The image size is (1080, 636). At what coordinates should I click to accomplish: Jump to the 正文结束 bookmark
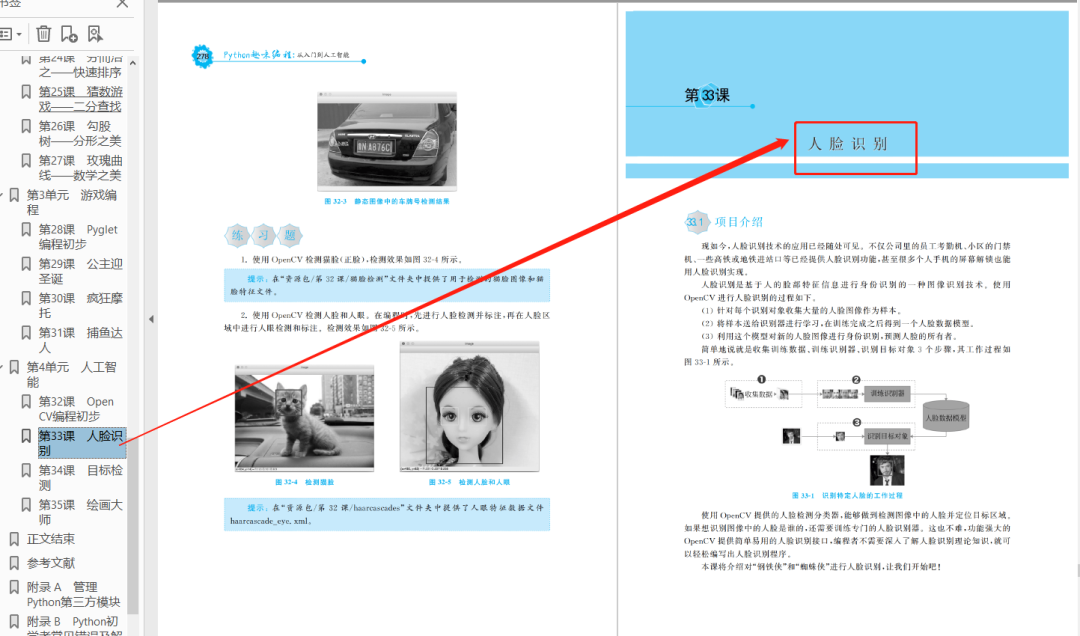click(50, 539)
